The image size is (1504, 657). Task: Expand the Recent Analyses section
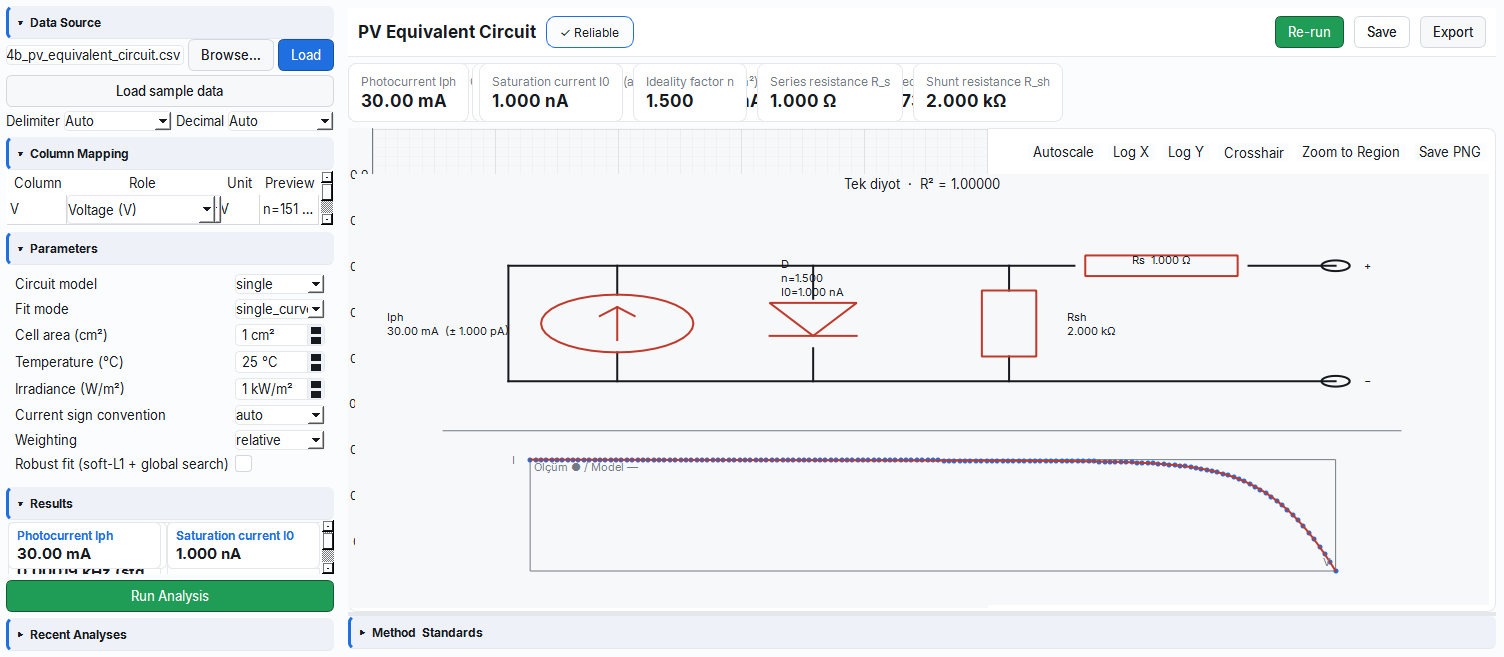(170, 634)
